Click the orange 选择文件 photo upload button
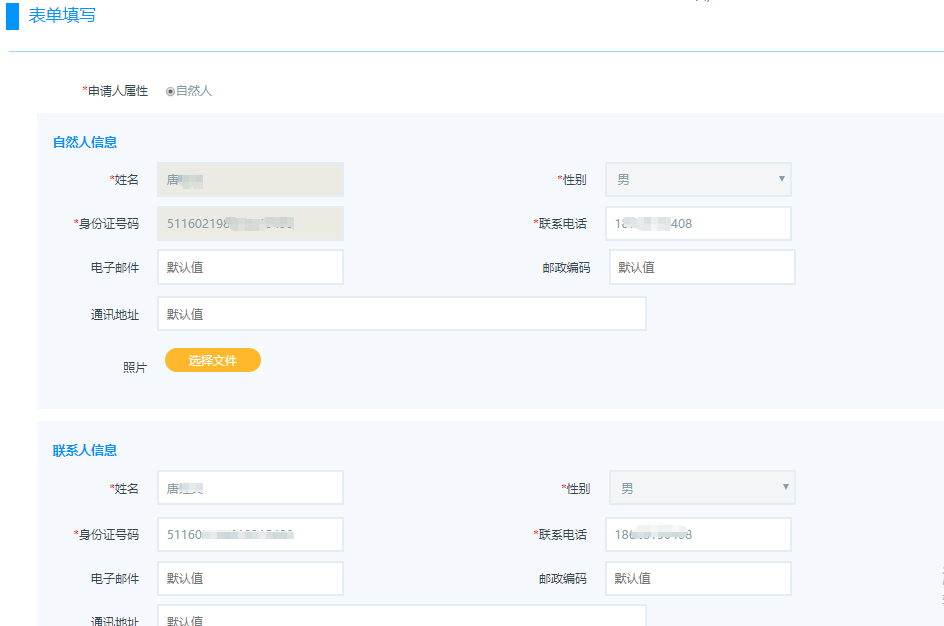This screenshot has height=626, width=944. (x=212, y=360)
